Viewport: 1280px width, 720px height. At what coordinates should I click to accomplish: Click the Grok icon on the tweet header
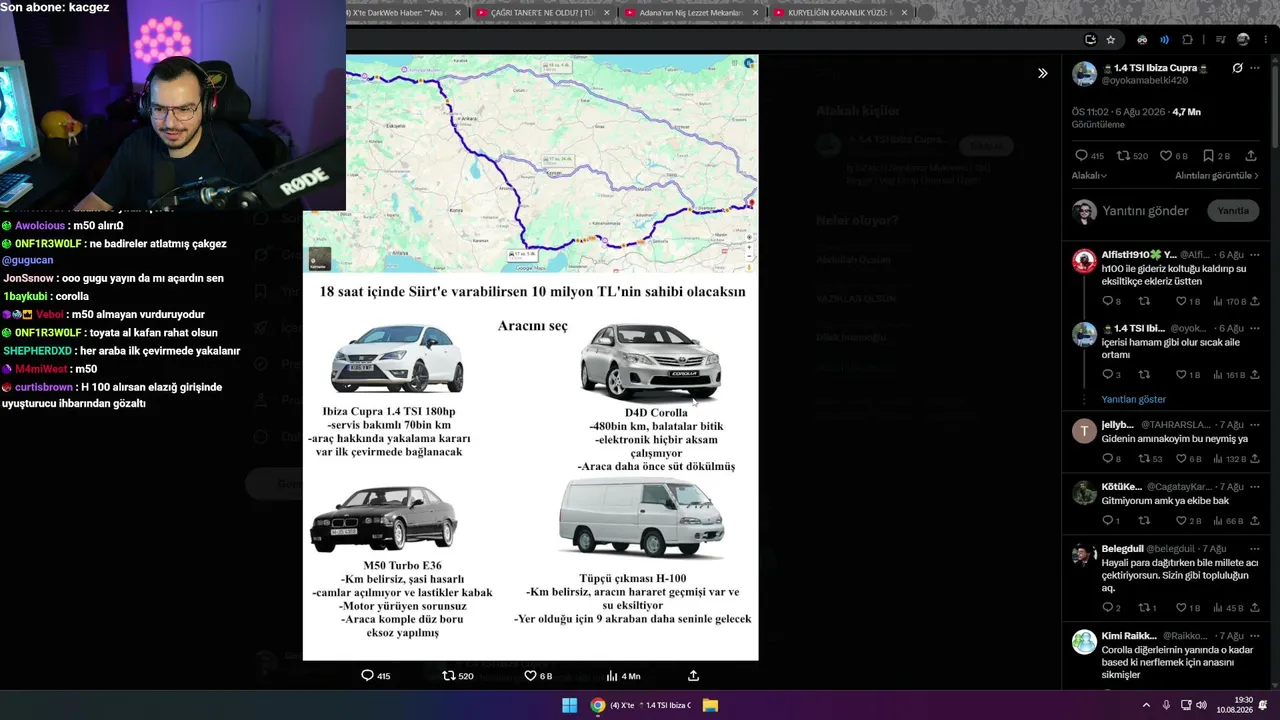pyautogui.click(x=1237, y=68)
